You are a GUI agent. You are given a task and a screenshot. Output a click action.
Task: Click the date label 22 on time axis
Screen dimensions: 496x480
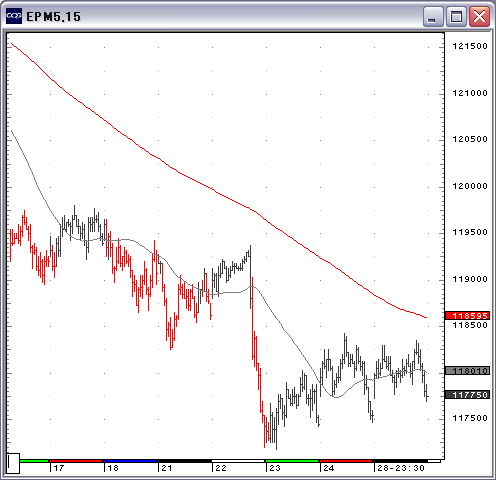(x=221, y=468)
